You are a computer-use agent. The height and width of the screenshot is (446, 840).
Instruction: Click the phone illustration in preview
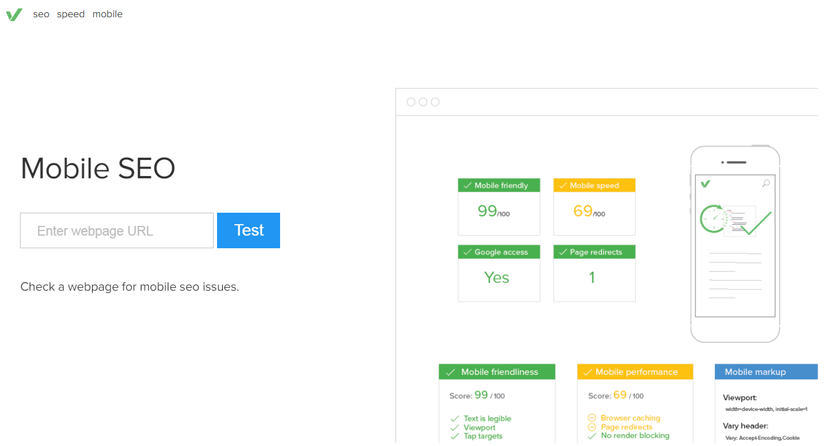tap(735, 244)
